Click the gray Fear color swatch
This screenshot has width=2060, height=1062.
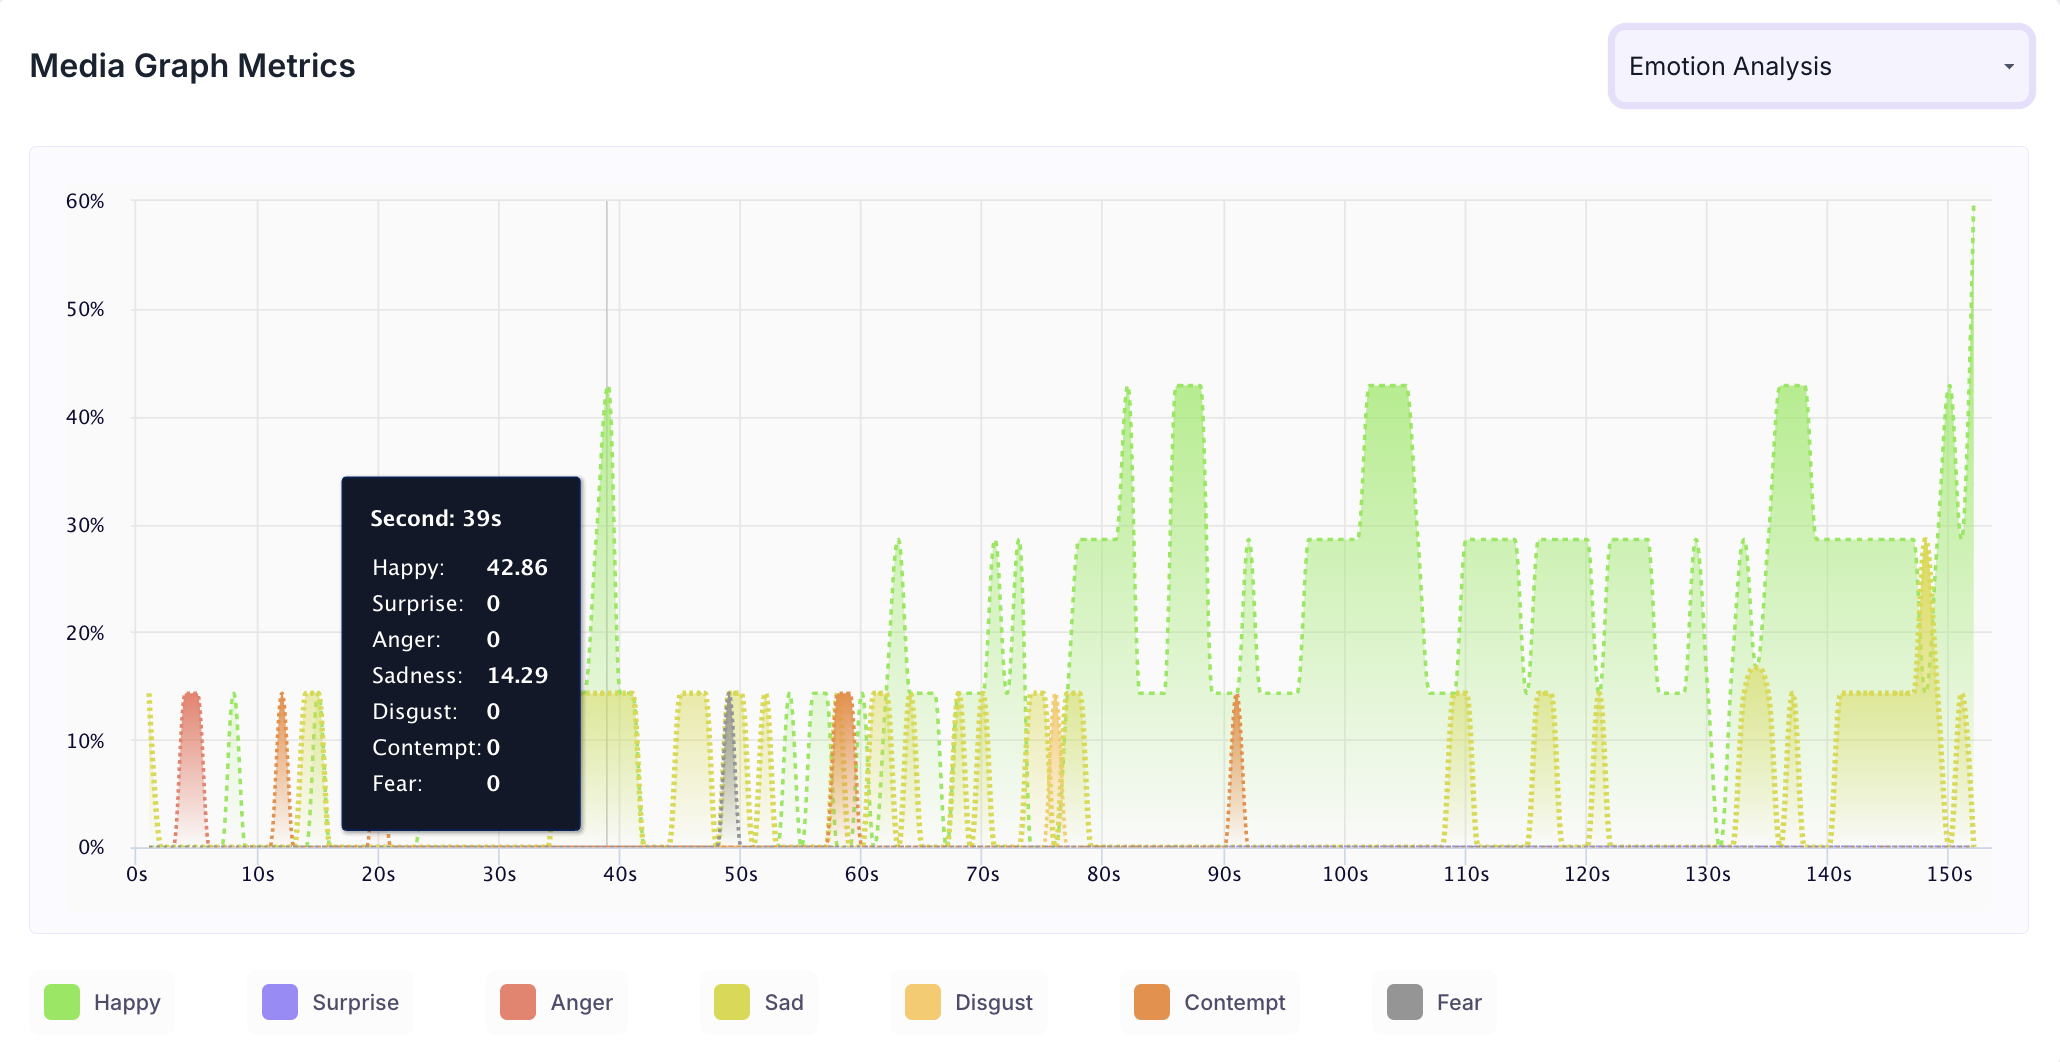pos(1405,1002)
